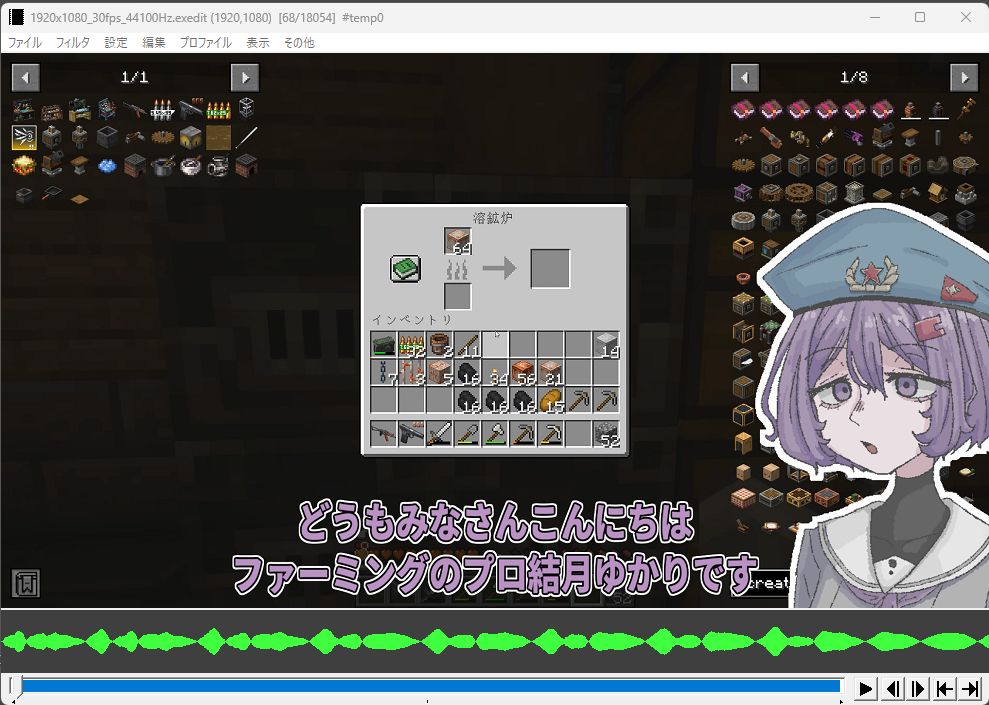Viewport: 989px width, 705px height.
Task: Open the 表示 menu
Action: pos(257,43)
